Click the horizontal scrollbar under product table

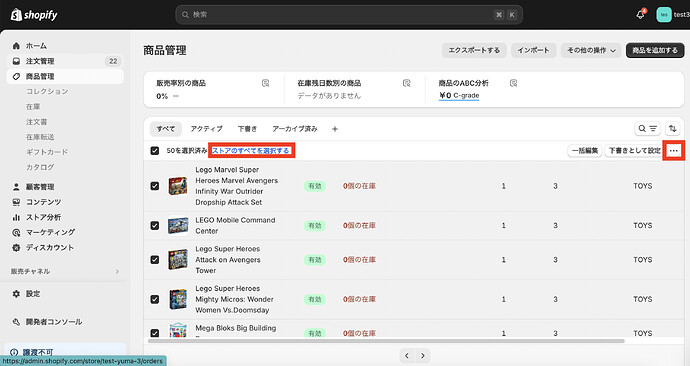386,341
